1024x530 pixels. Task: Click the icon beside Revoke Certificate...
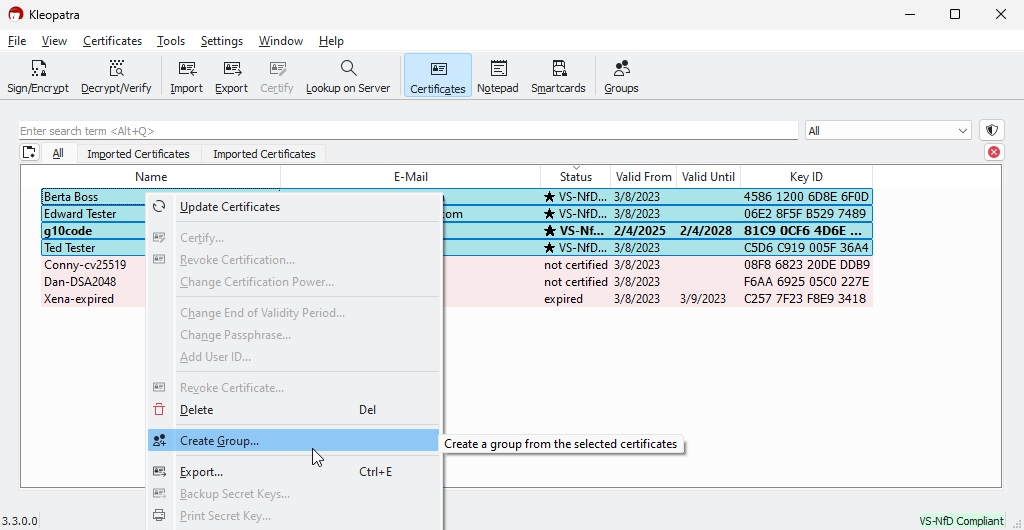pyautogui.click(x=159, y=388)
